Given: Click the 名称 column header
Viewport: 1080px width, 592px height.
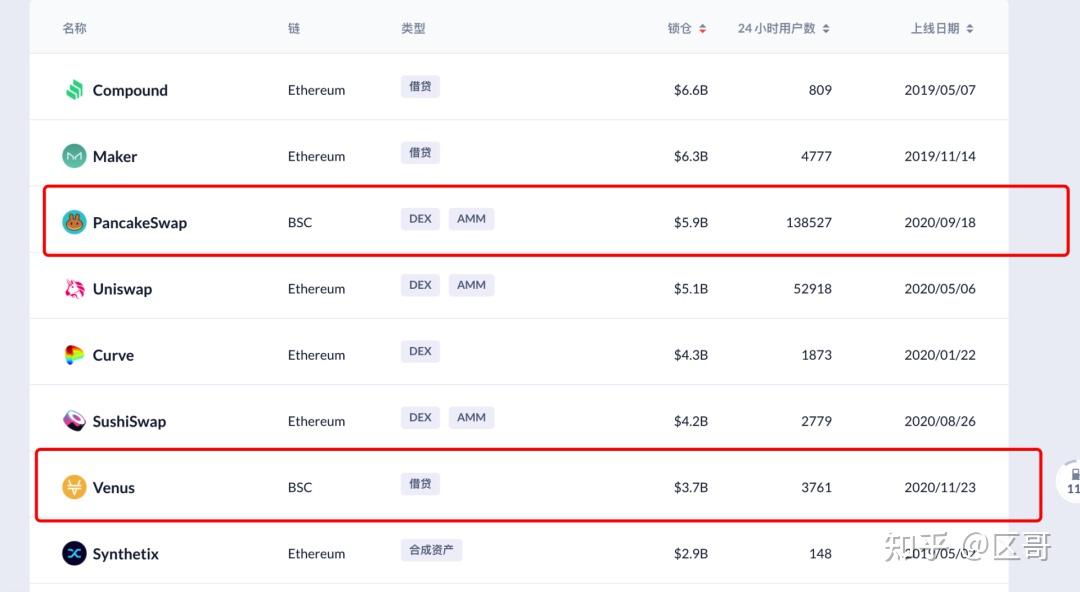Looking at the screenshot, I should [75, 29].
